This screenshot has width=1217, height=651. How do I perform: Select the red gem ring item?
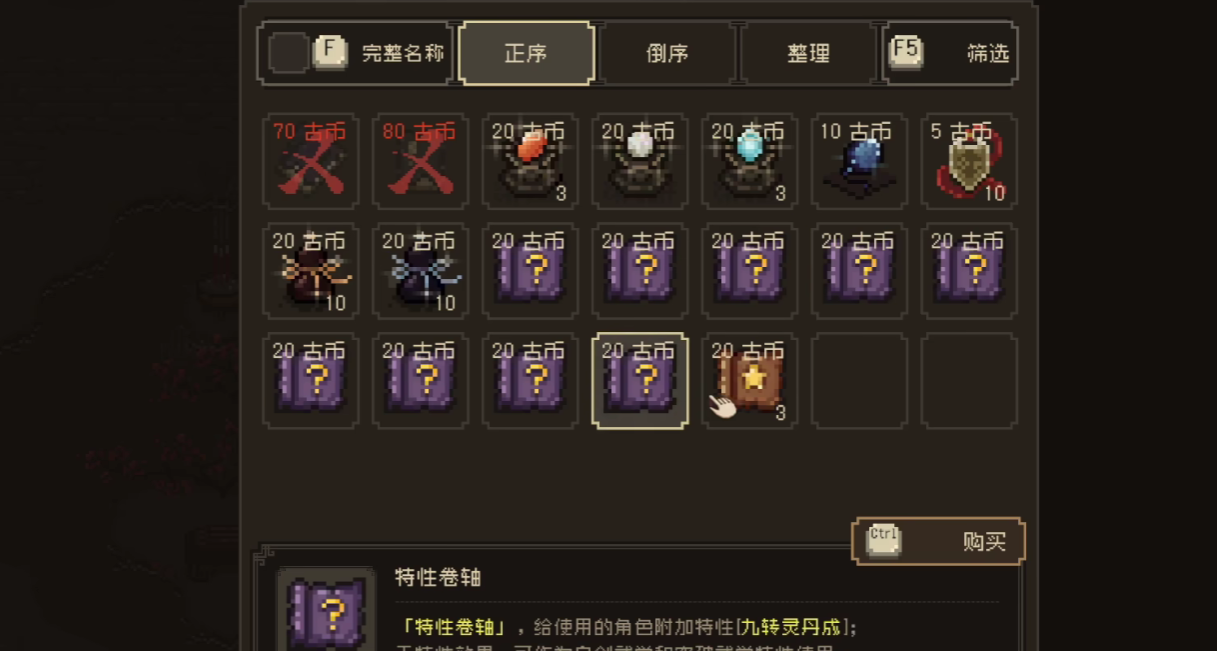[530, 161]
